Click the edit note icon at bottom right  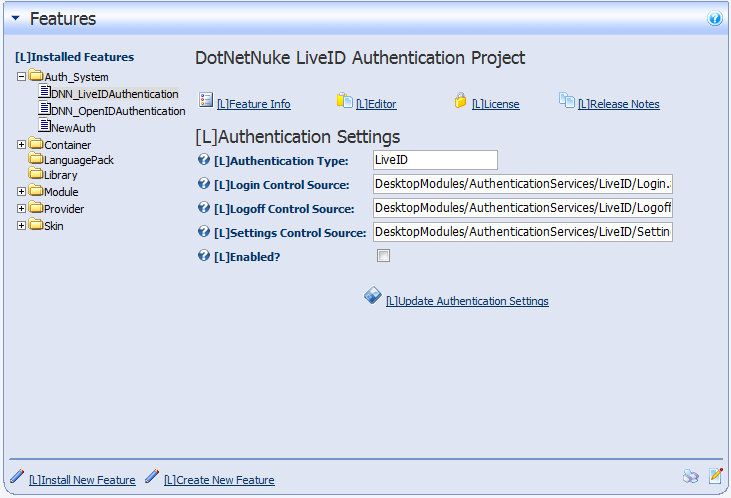coord(716,476)
